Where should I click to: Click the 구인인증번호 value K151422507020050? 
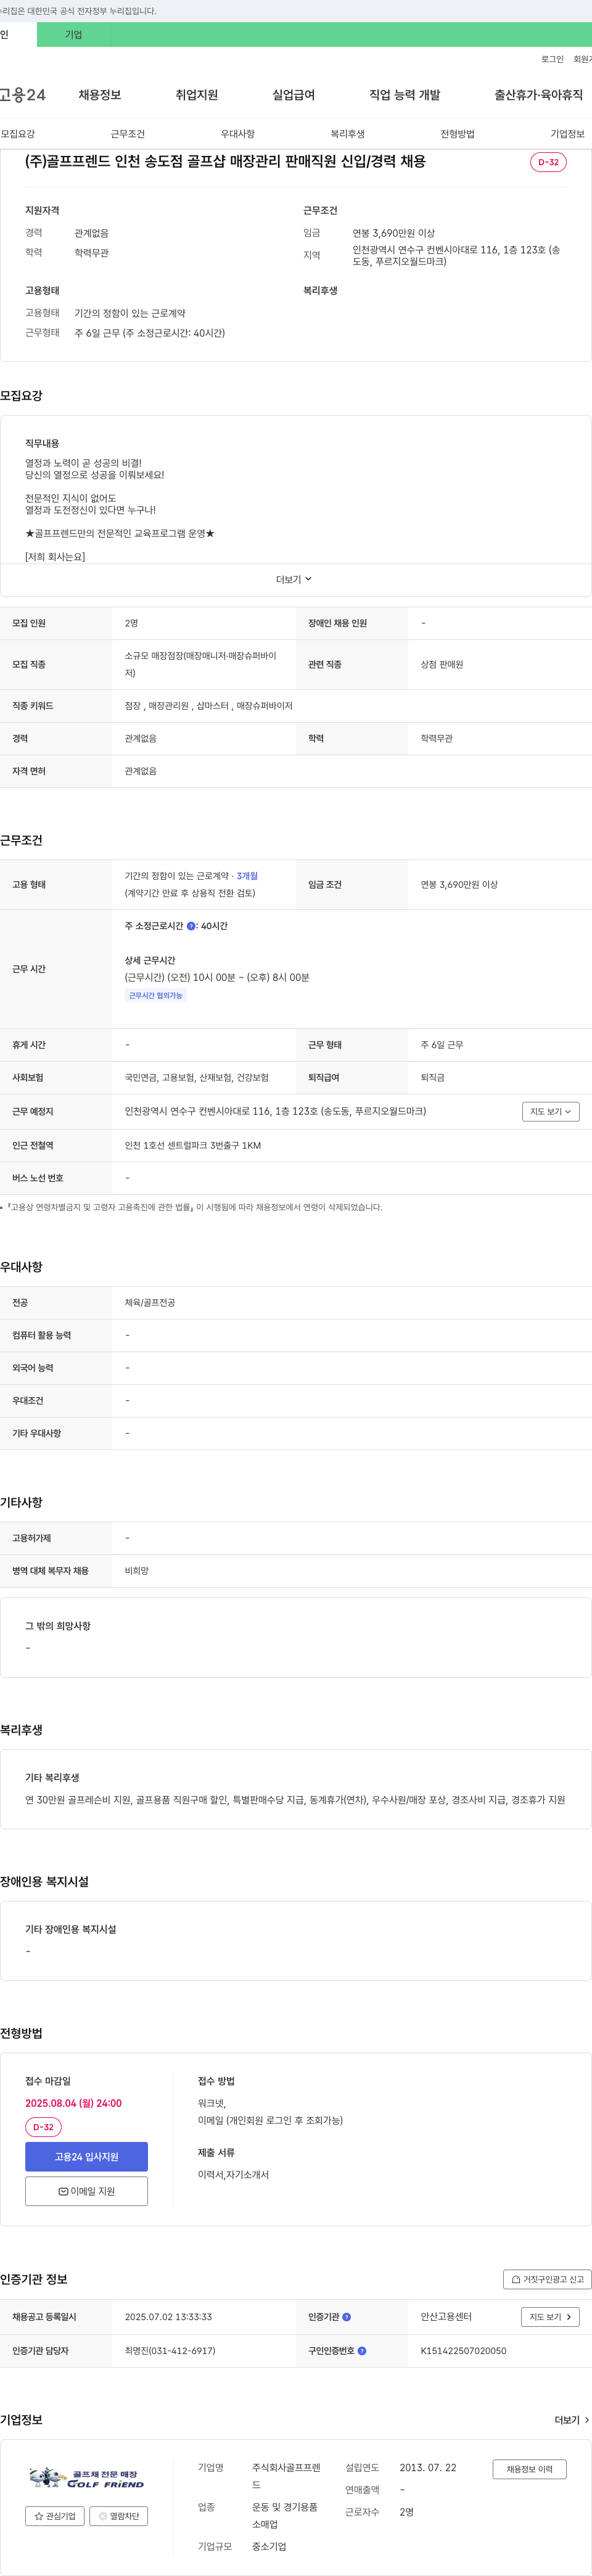463,2351
